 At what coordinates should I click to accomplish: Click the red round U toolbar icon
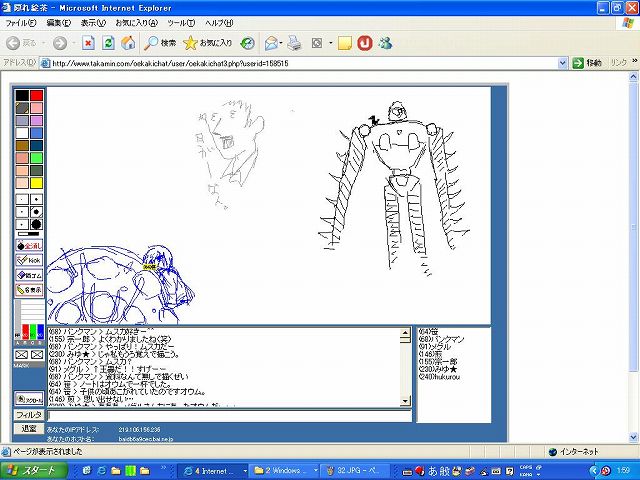click(365, 43)
